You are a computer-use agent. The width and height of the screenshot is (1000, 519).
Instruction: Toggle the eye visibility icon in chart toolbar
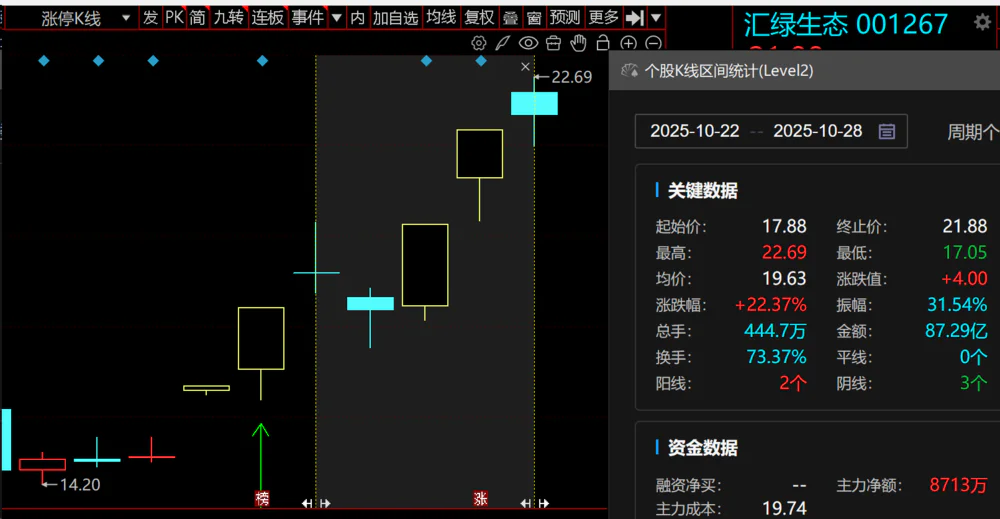[528, 43]
